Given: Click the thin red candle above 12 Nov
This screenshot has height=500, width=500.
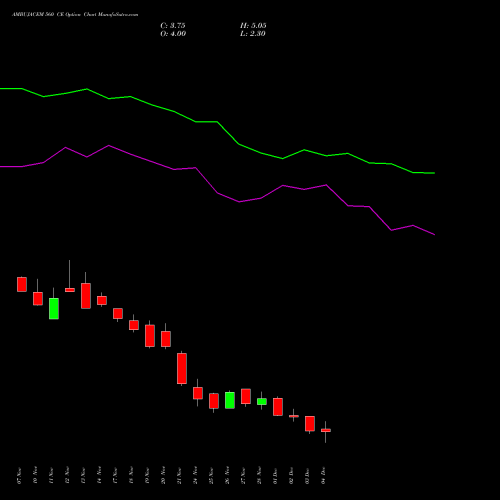Looking at the screenshot, I should click(70, 290).
